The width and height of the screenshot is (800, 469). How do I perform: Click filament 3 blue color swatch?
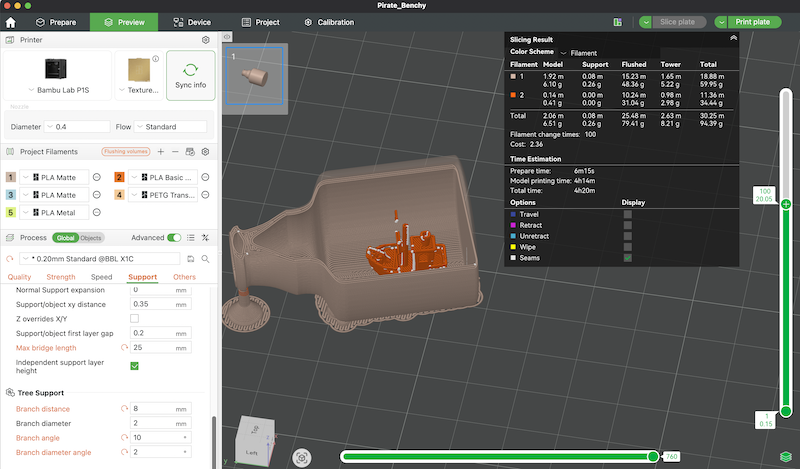(x=11, y=194)
